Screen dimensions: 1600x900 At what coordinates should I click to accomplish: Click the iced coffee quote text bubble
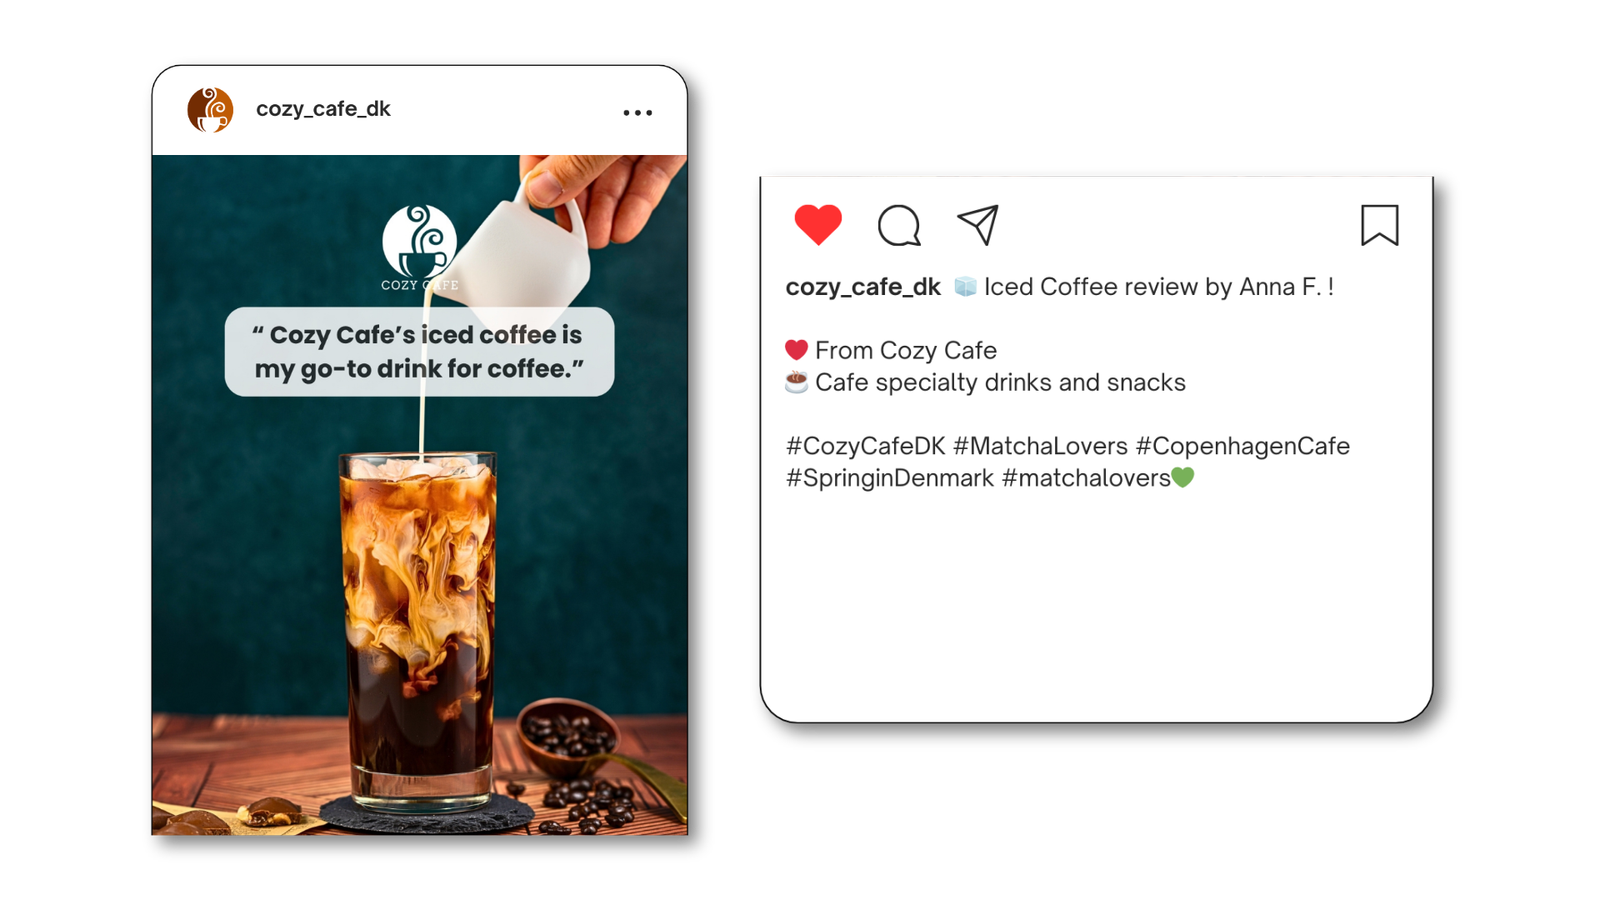(x=419, y=352)
